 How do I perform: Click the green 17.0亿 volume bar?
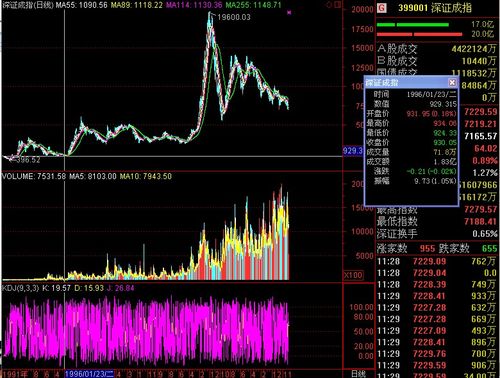click(x=413, y=25)
